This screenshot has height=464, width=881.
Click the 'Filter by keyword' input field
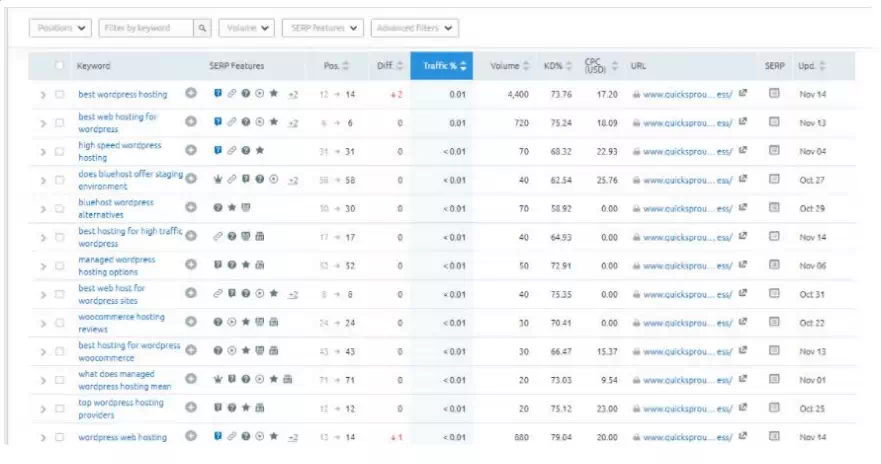coord(146,29)
